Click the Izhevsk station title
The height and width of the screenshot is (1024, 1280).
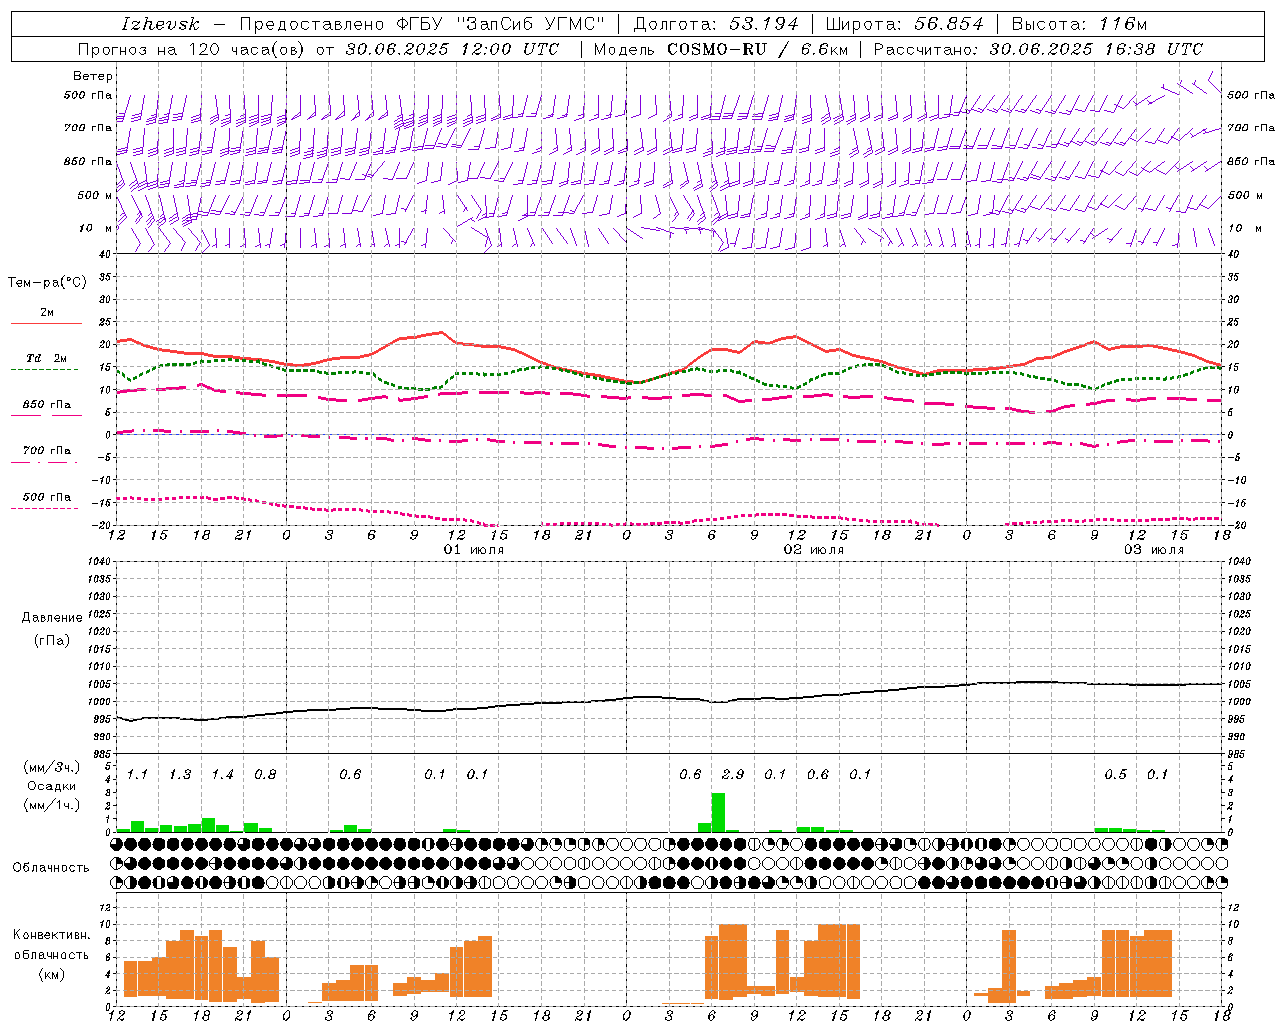(x=160, y=24)
